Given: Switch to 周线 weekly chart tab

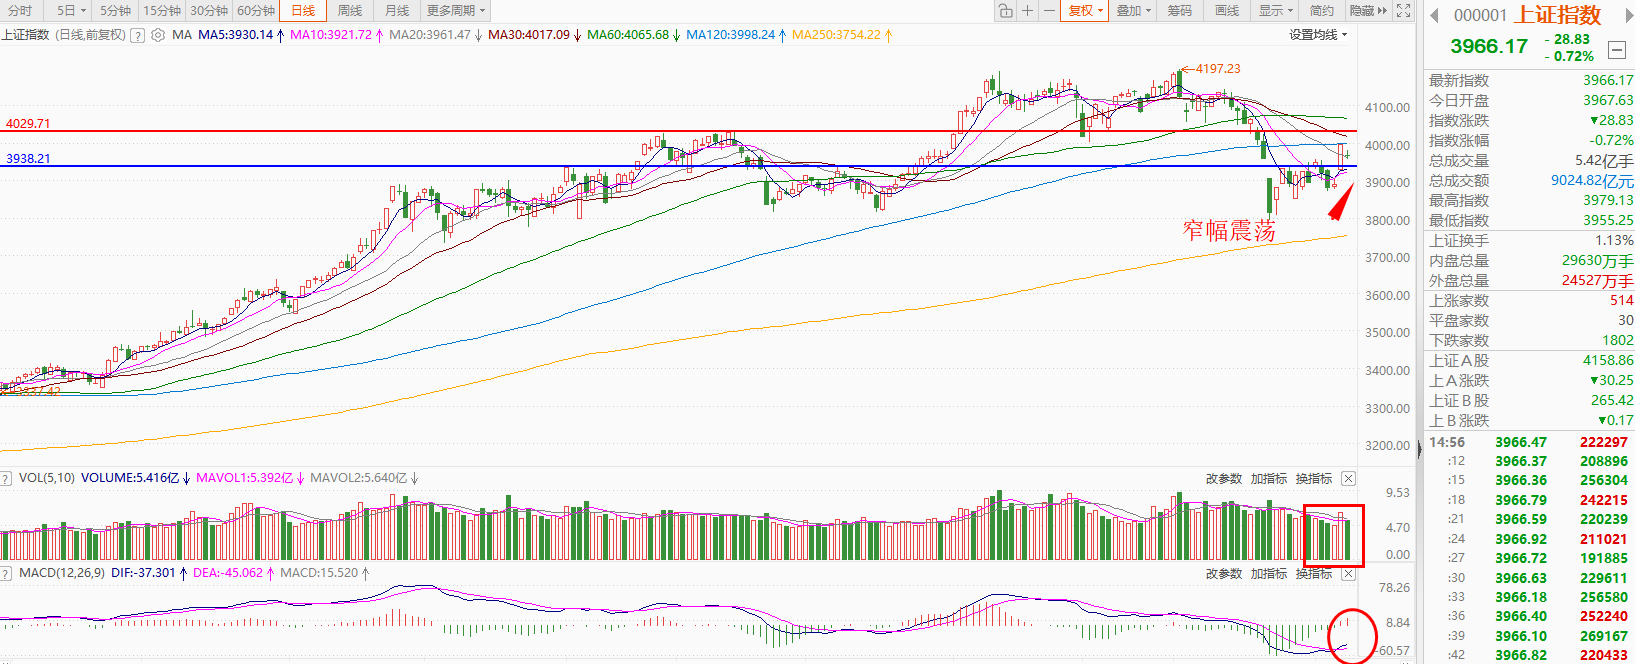Looking at the screenshot, I should 349,11.
